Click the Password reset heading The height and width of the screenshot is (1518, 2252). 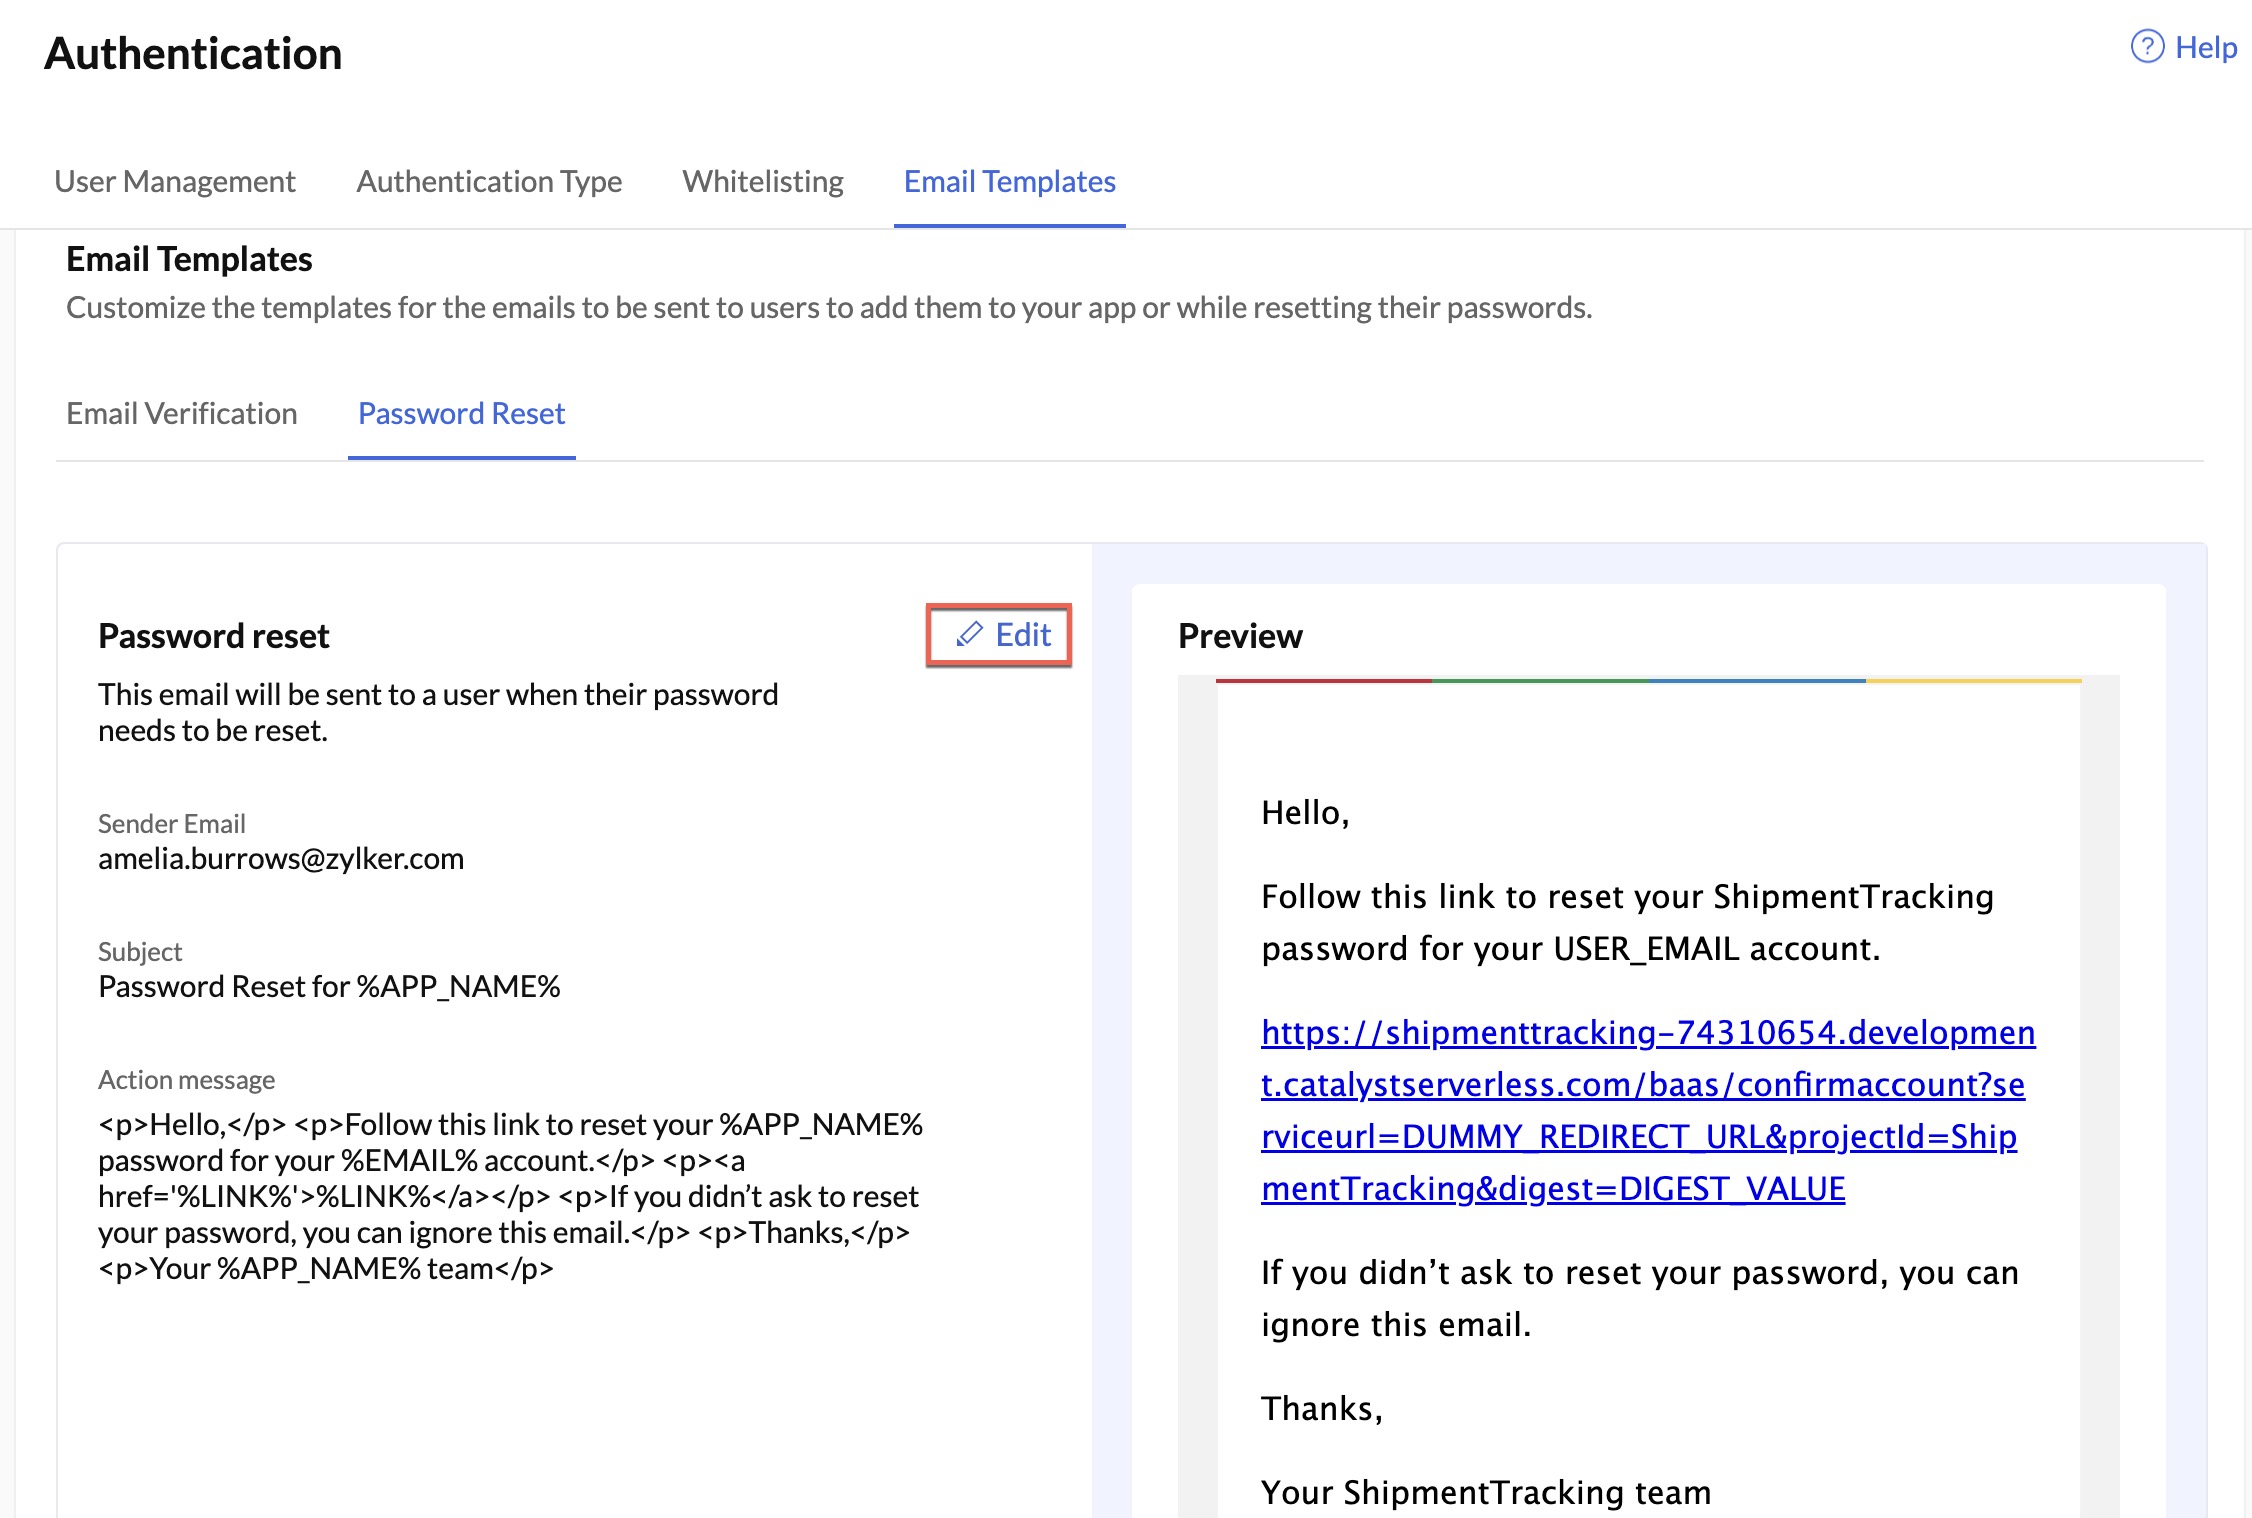212,636
